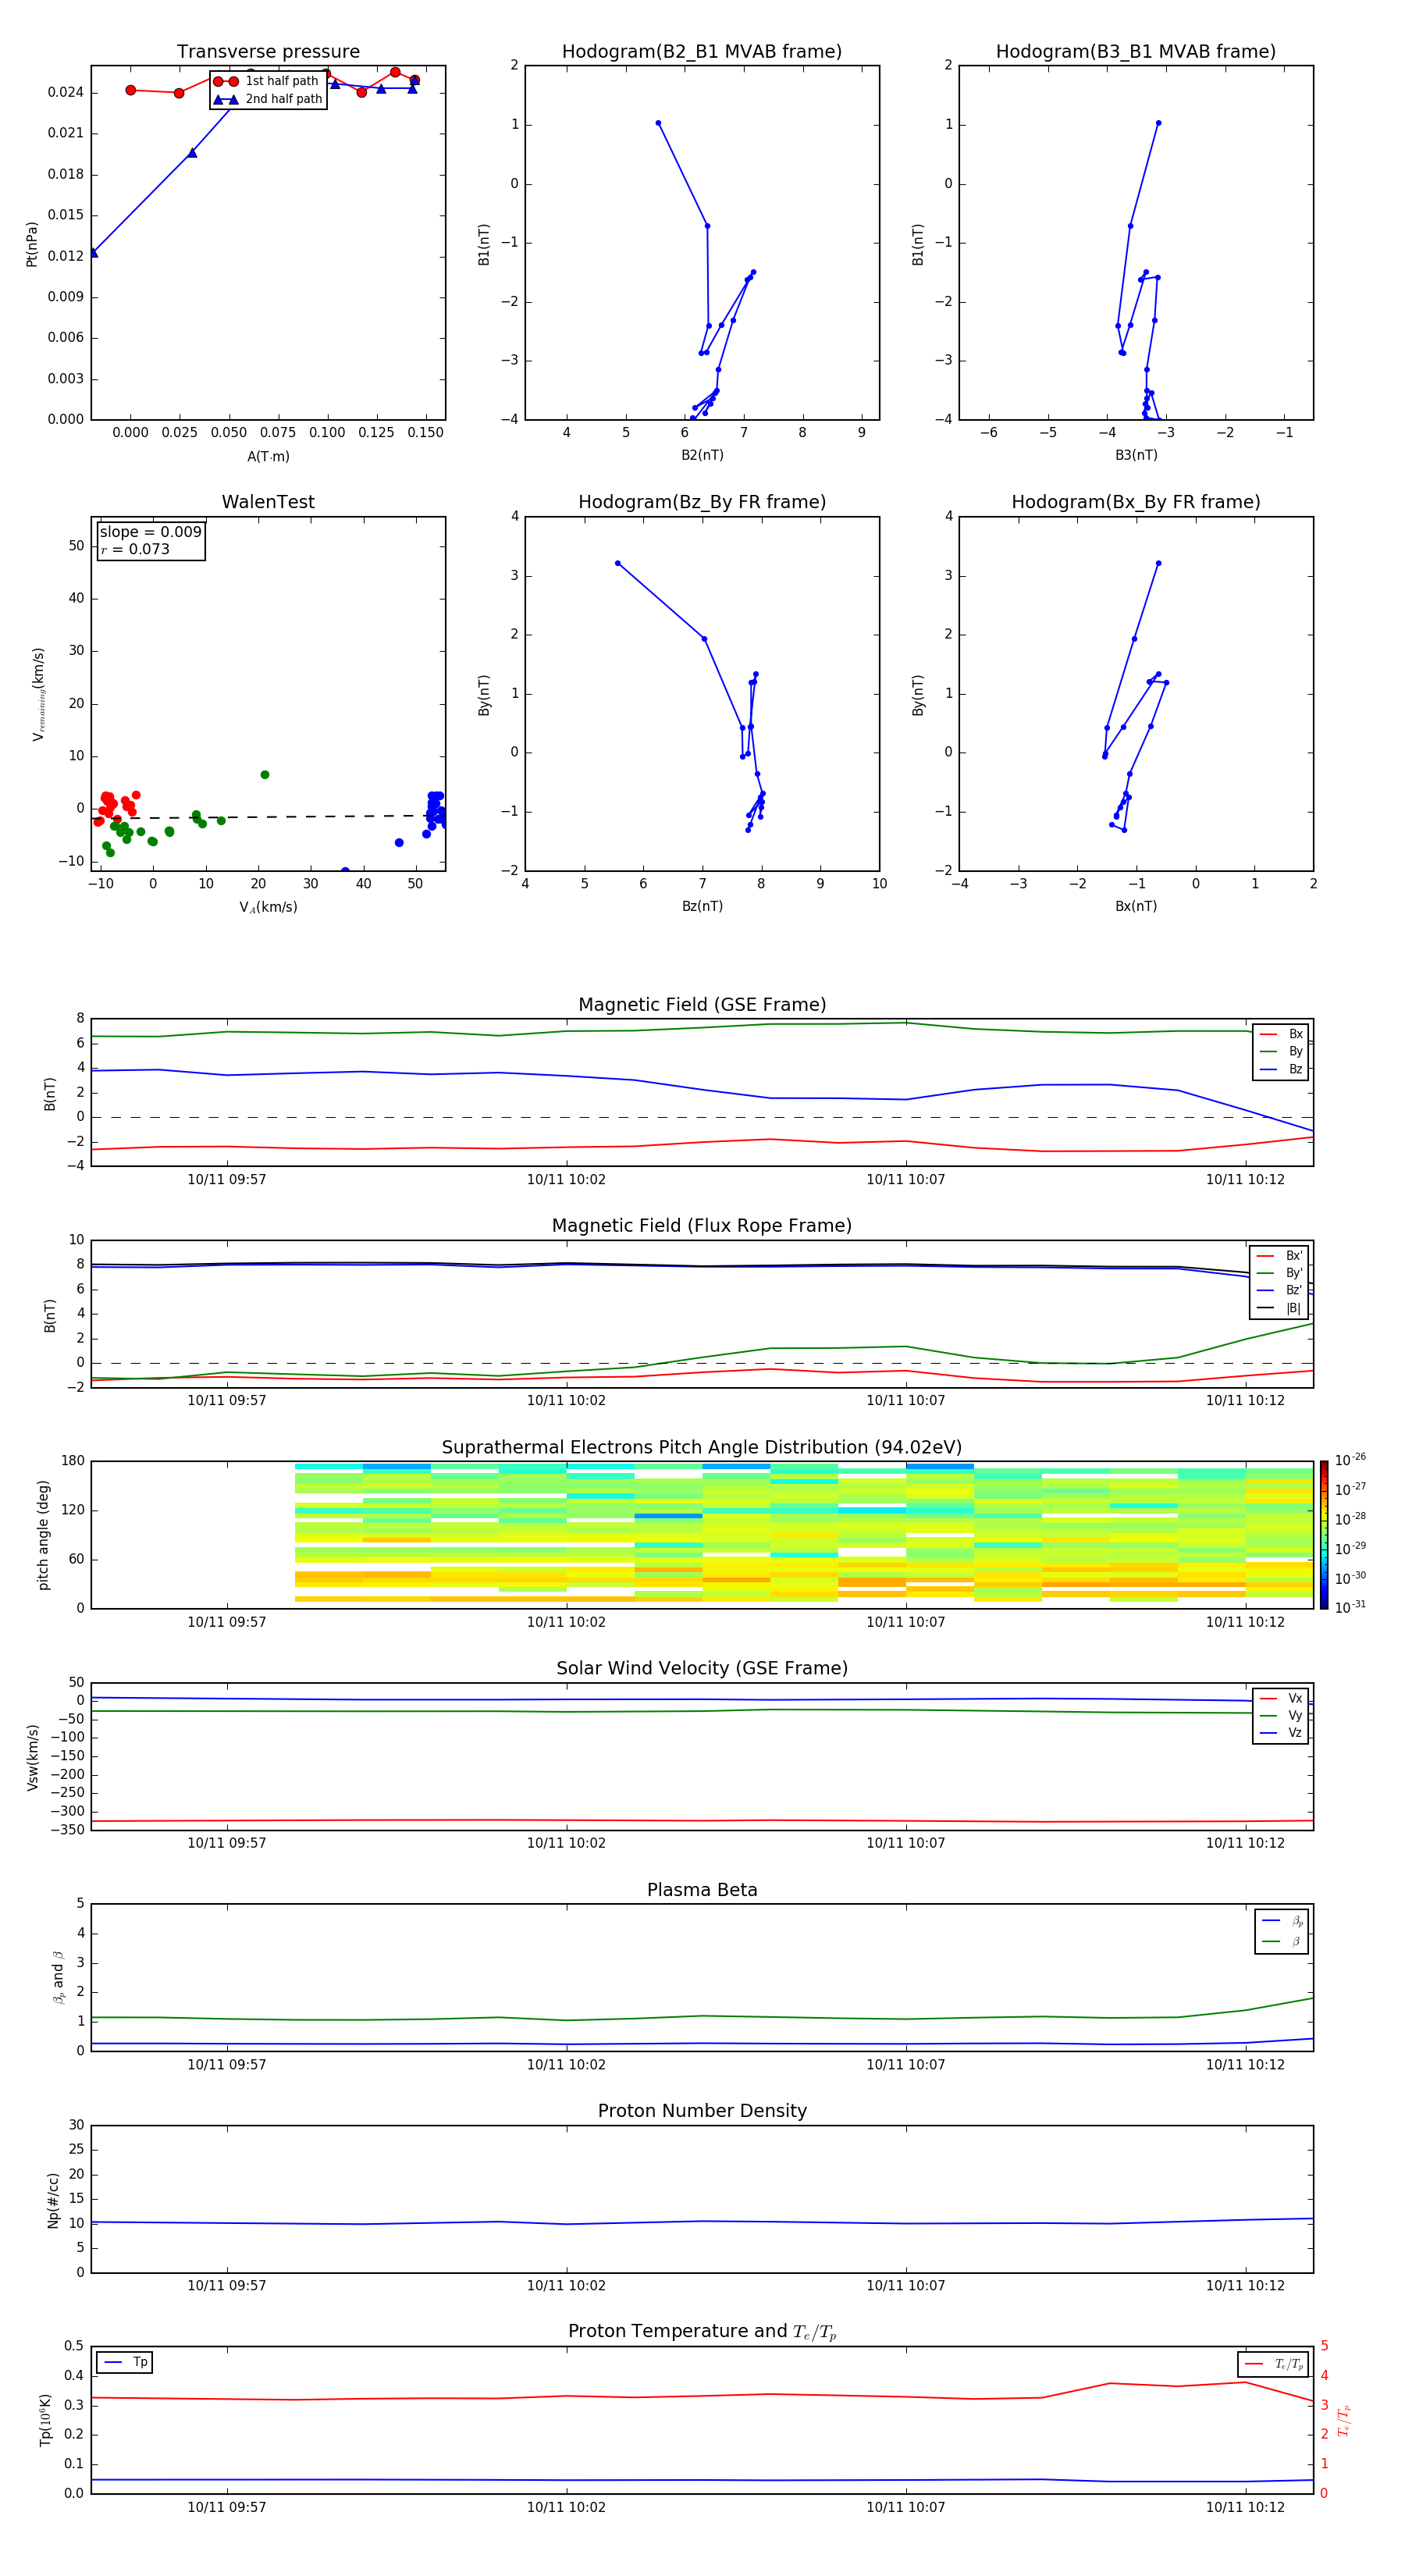Image resolution: width=1405 pixels, height=2576 pixels.
Task: Click the Proton Temperature and Te/Tp title
Action: coord(702,2332)
